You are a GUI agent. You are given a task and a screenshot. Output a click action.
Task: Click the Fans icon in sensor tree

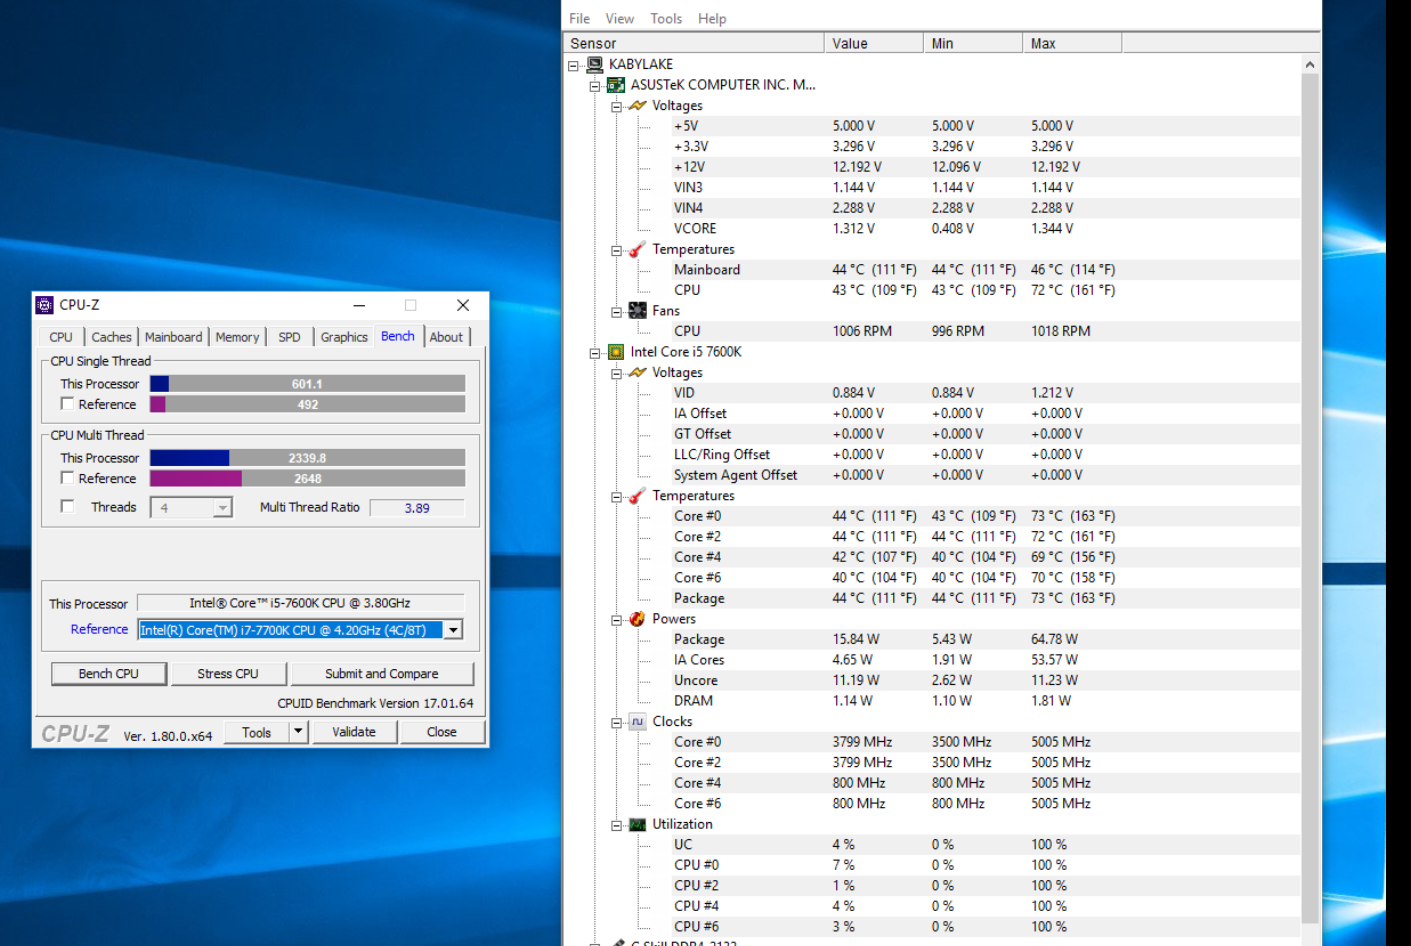coord(637,311)
